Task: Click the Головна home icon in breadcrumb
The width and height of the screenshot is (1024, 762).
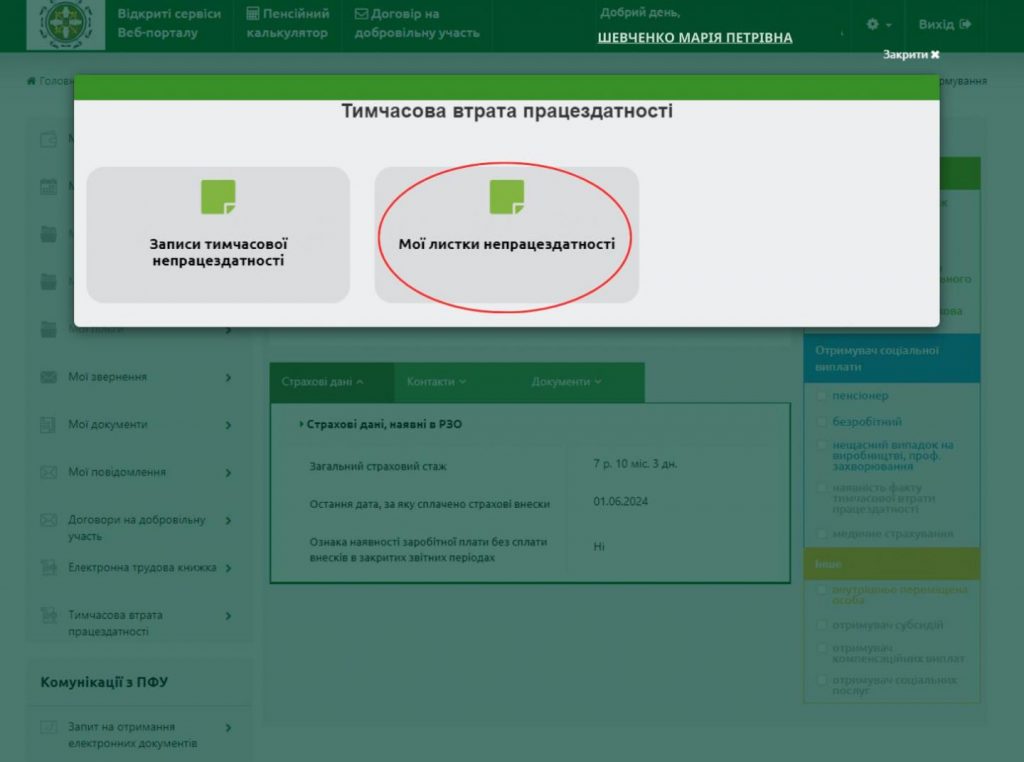Action: [32, 81]
